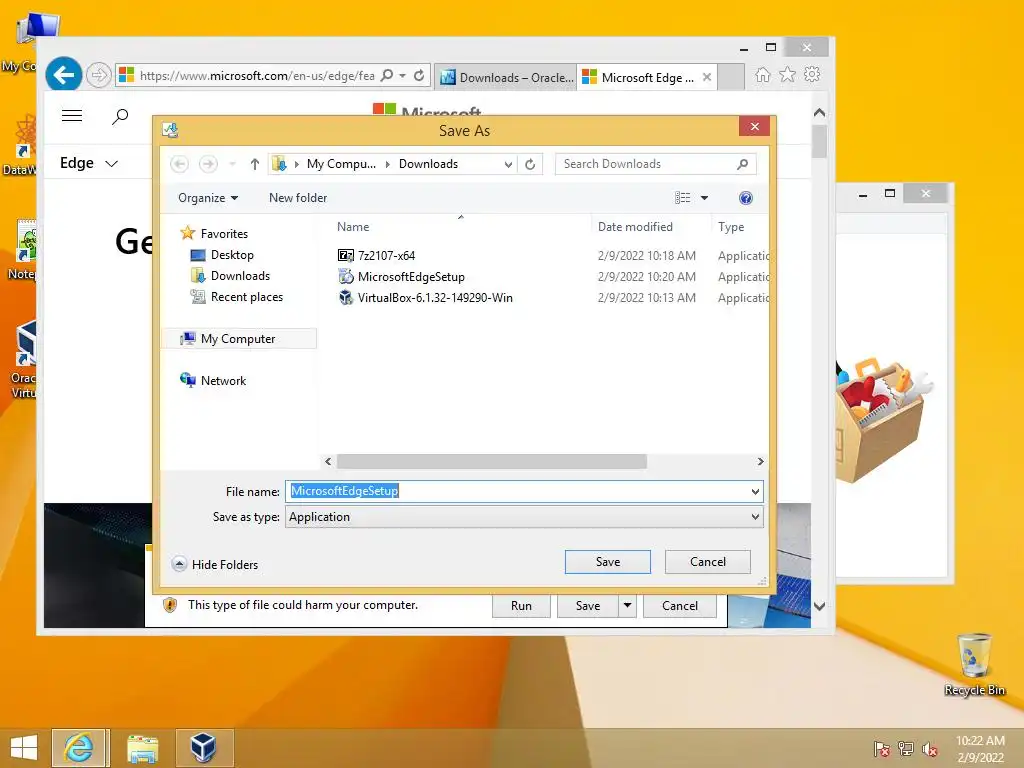Click Internet Explorer taskbar icon
1024x768 pixels.
coord(79,748)
